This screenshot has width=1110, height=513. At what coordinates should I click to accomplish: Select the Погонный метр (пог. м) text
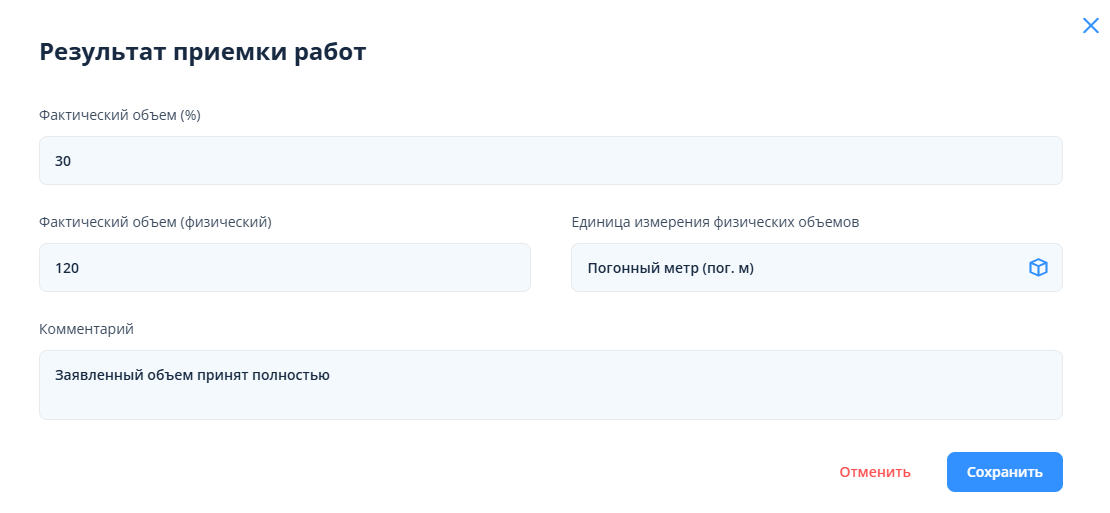(670, 268)
